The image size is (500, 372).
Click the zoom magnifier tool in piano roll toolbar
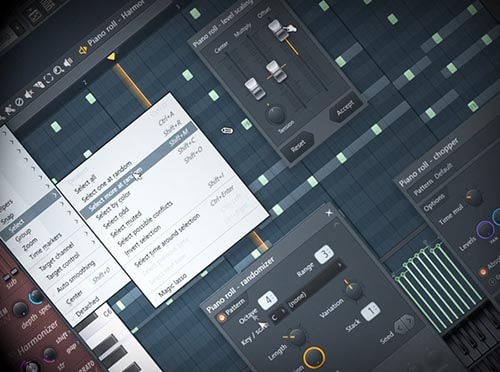58,71
